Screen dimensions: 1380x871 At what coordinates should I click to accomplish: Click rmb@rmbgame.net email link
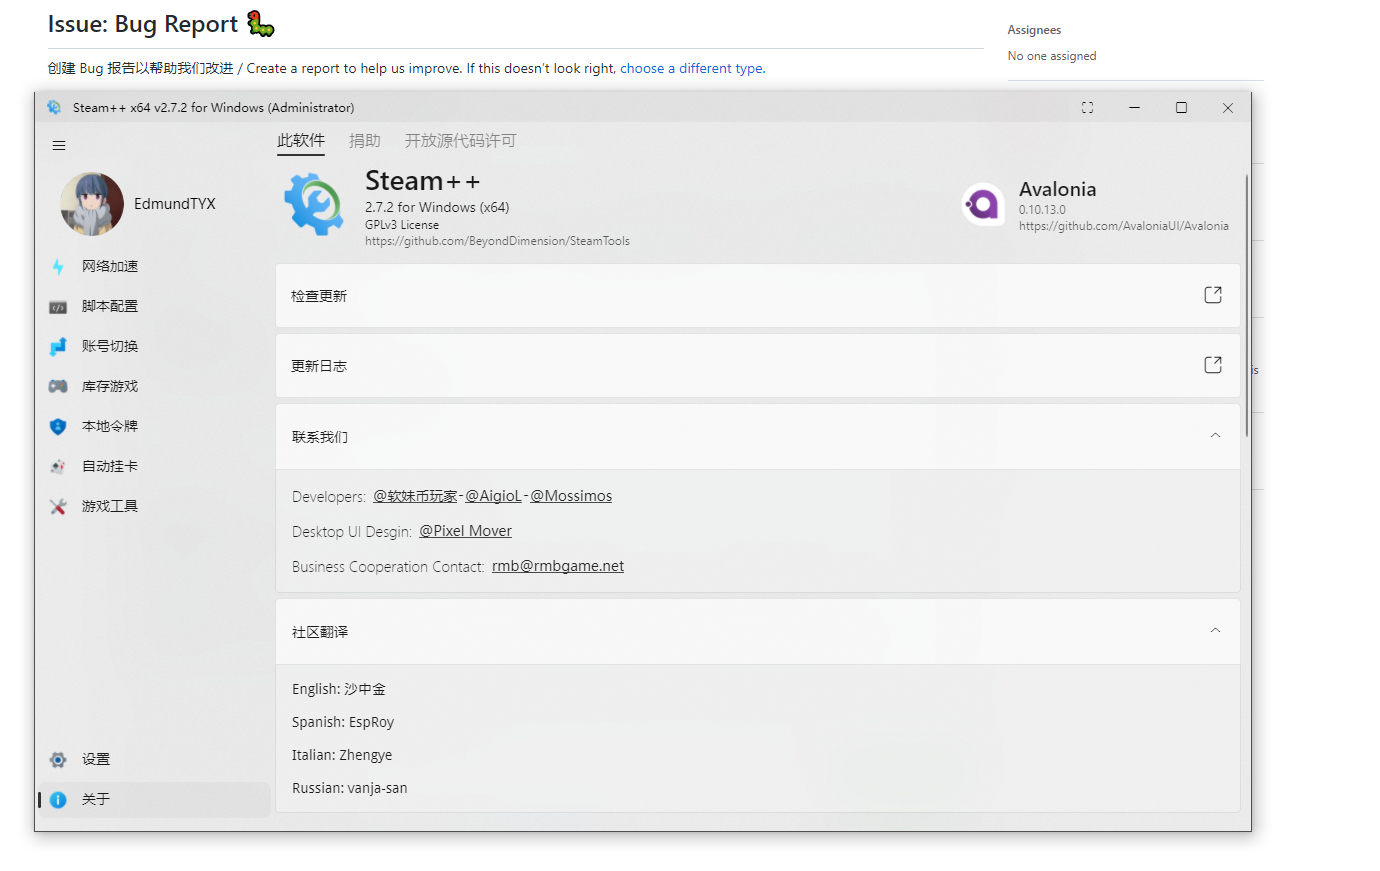click(558, 566)
